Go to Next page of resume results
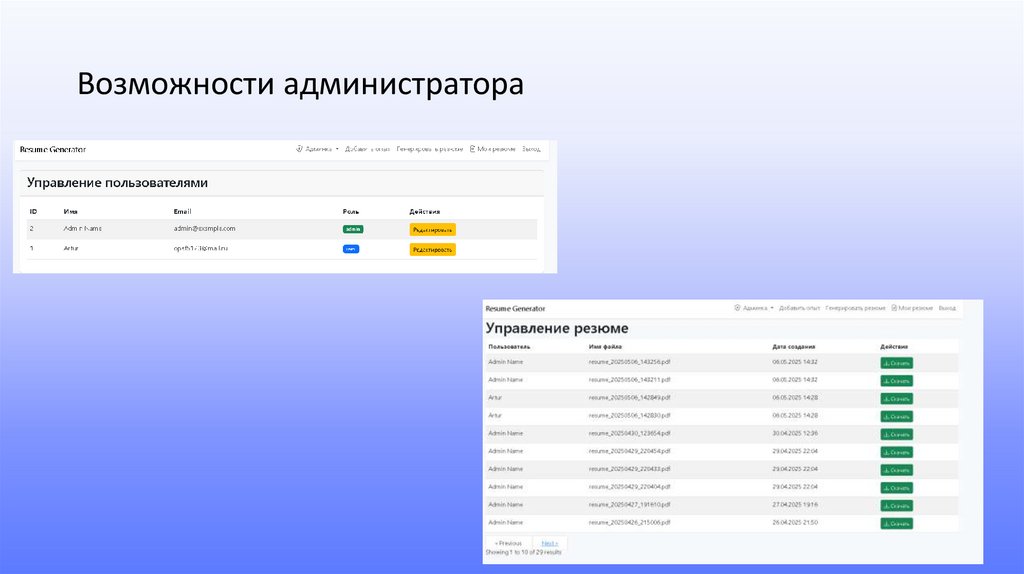Viewport: 1024px width, 574px height. [x=550, y=543]
